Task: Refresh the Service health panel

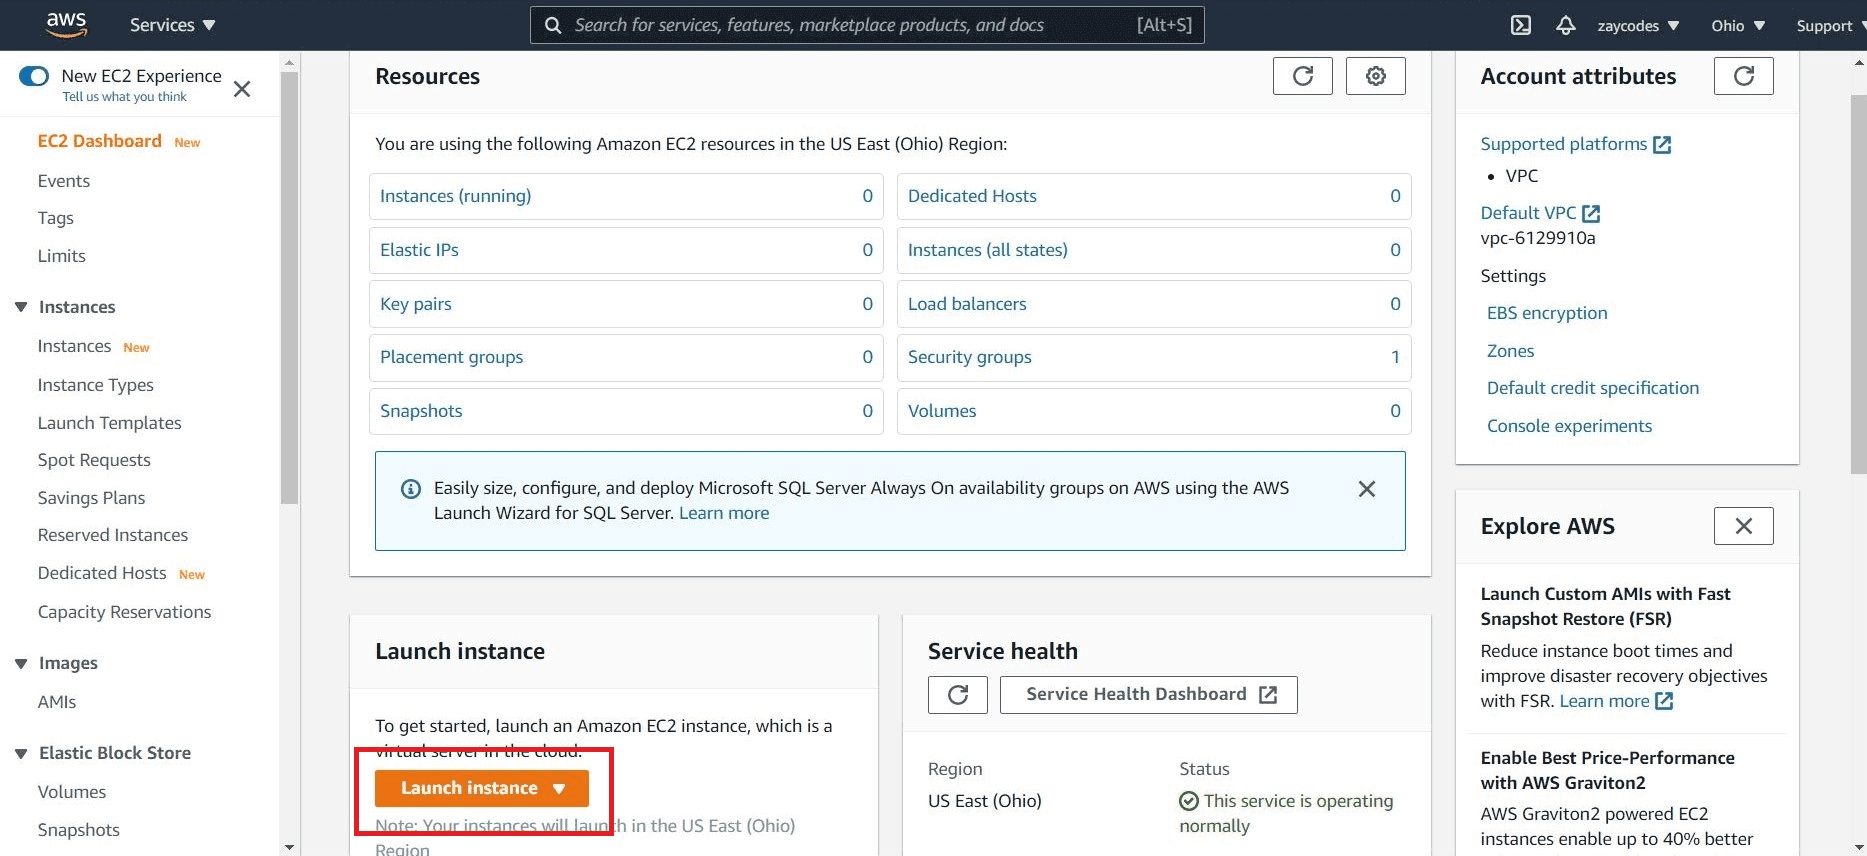Action: (957, 695)
